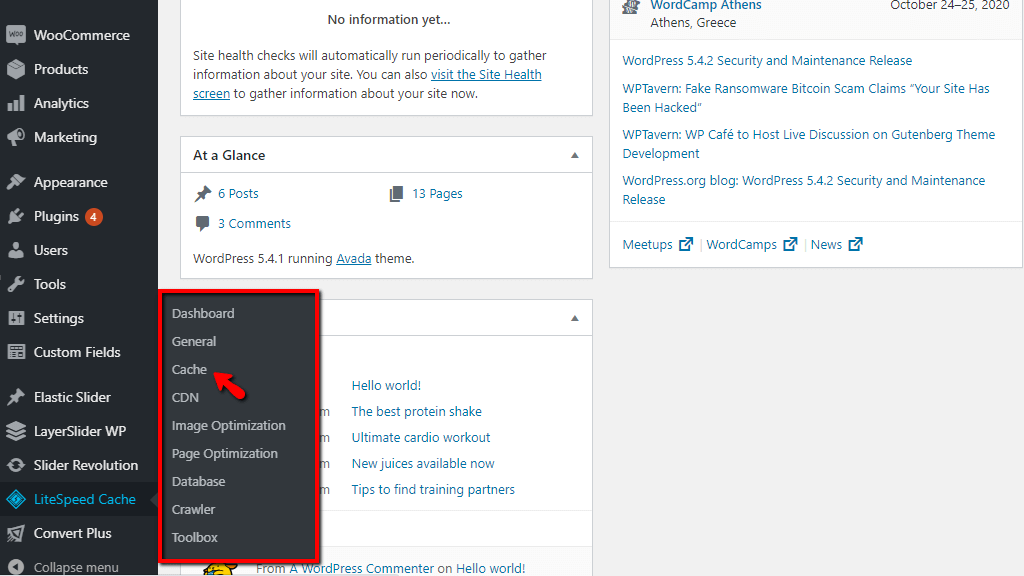Open A WordPress Commenter author link
This screenshot has width=1024, height=576.
(x=362, y=569)
